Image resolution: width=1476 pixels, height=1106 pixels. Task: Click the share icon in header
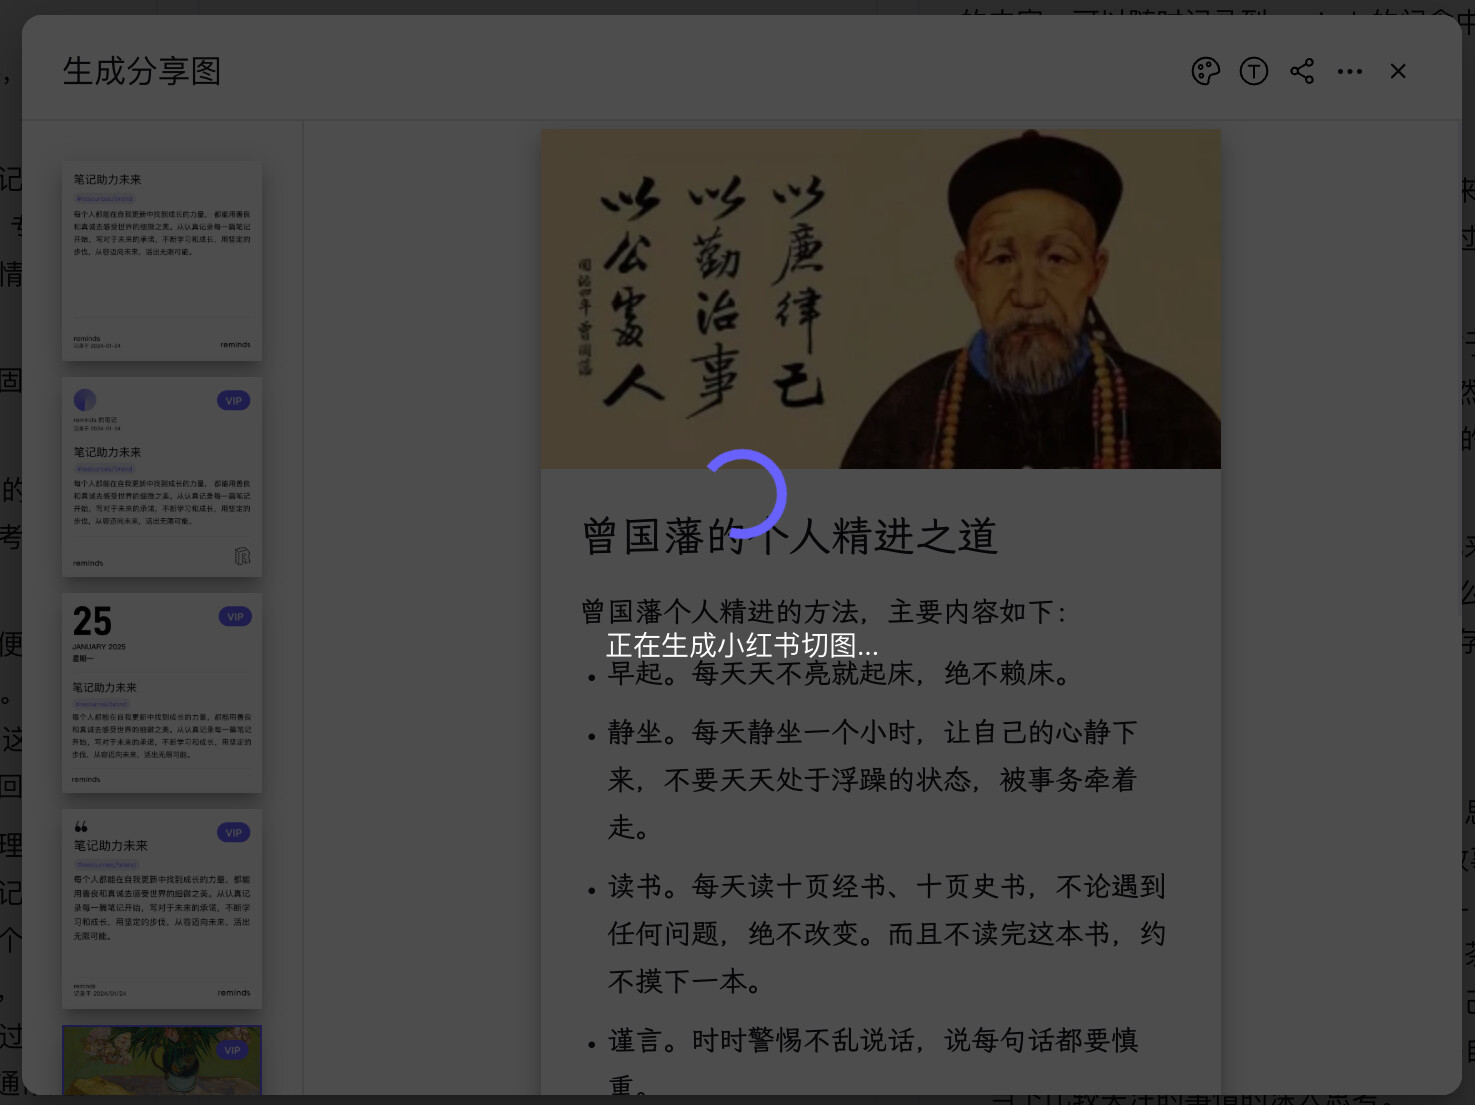point(1302,71)
